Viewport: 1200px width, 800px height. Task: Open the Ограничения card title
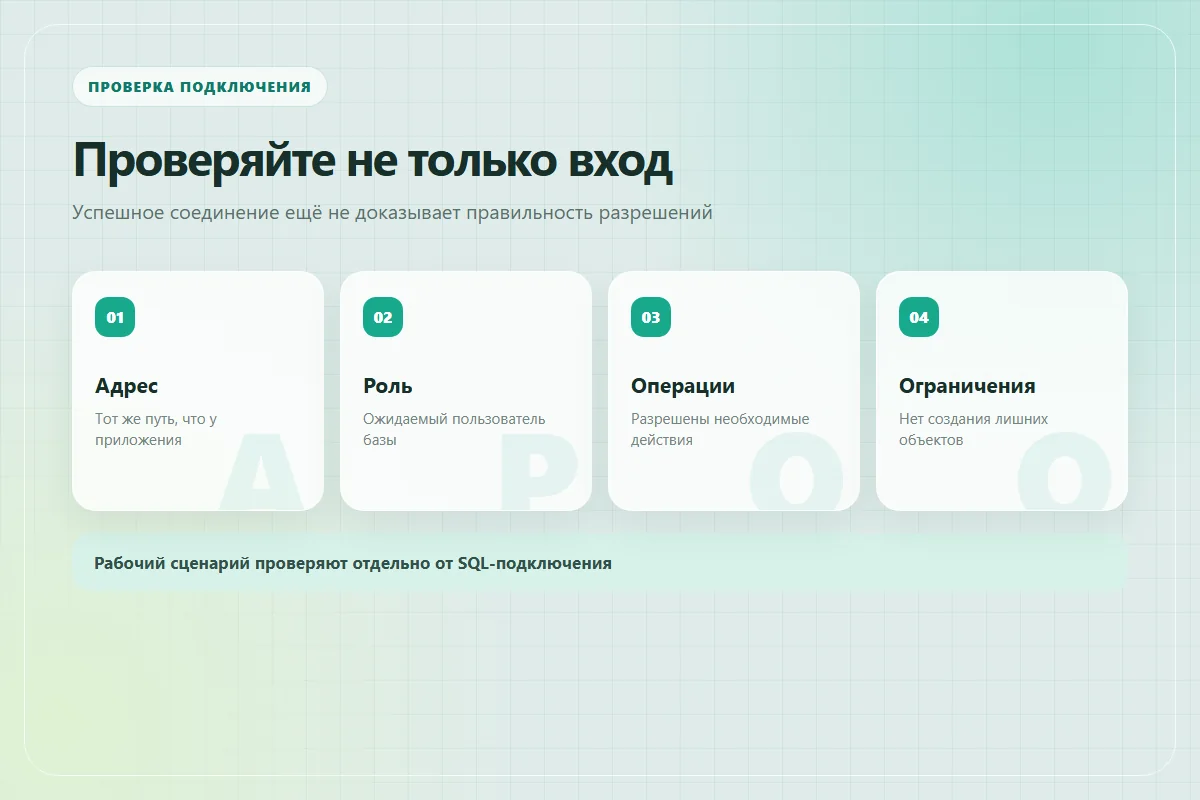coord(967,386)
